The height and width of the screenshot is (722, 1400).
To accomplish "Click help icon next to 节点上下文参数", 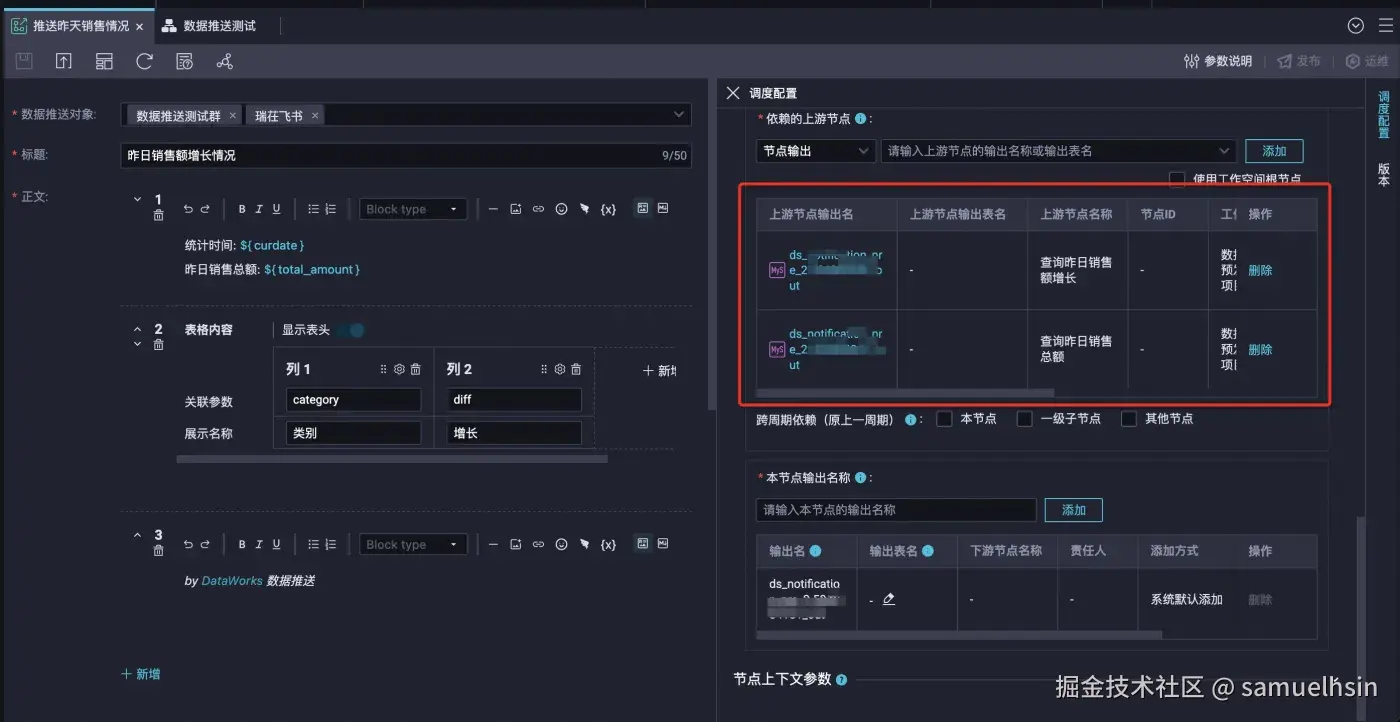I will pos(841,680).
